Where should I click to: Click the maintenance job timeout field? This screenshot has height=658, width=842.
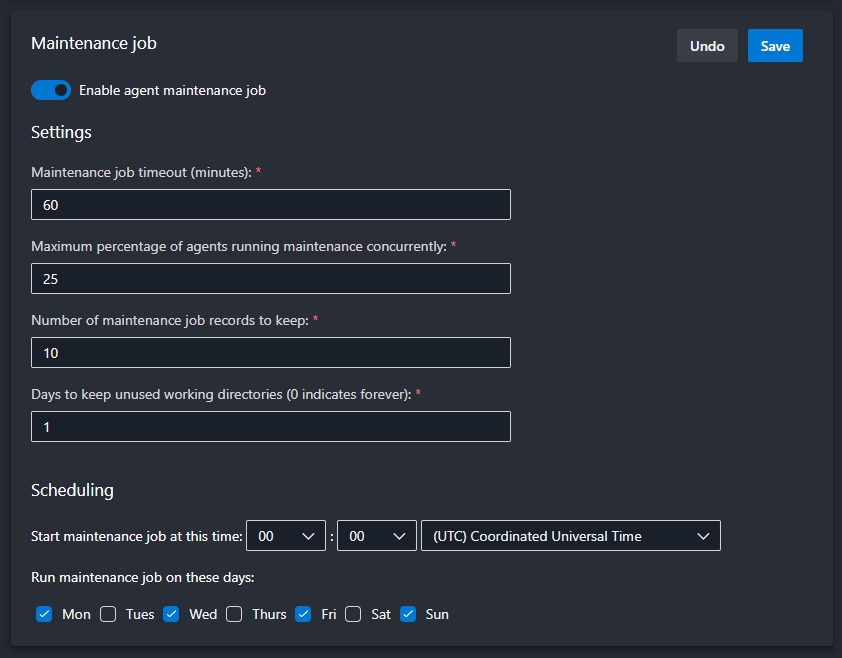tap(271, 205)
